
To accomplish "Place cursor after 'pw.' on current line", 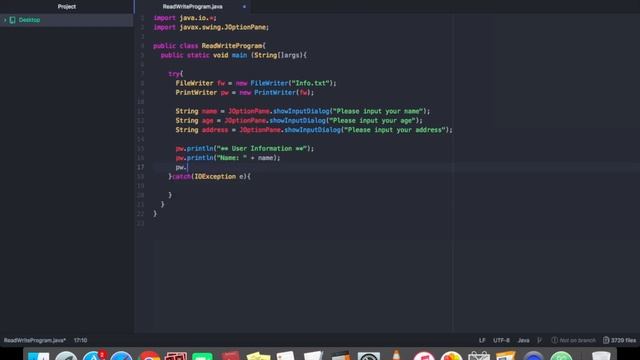I will tap(187, 167).
